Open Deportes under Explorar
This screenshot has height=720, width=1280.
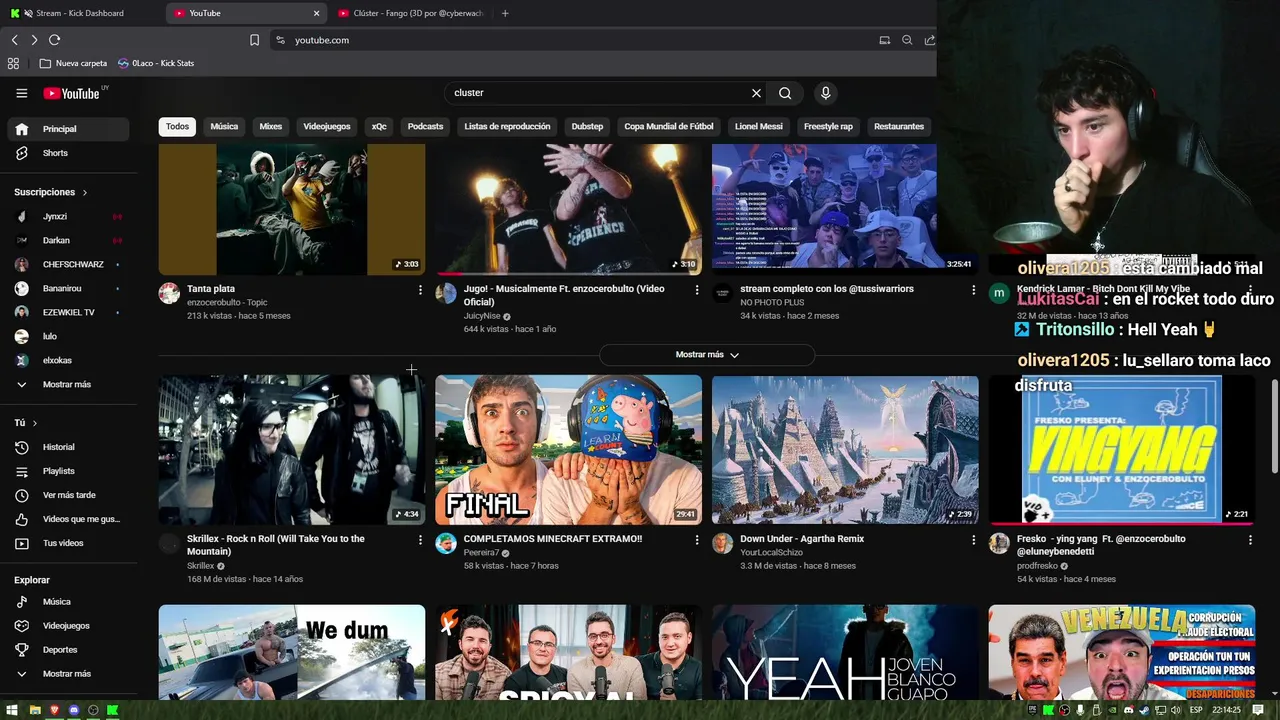point(68,650)
